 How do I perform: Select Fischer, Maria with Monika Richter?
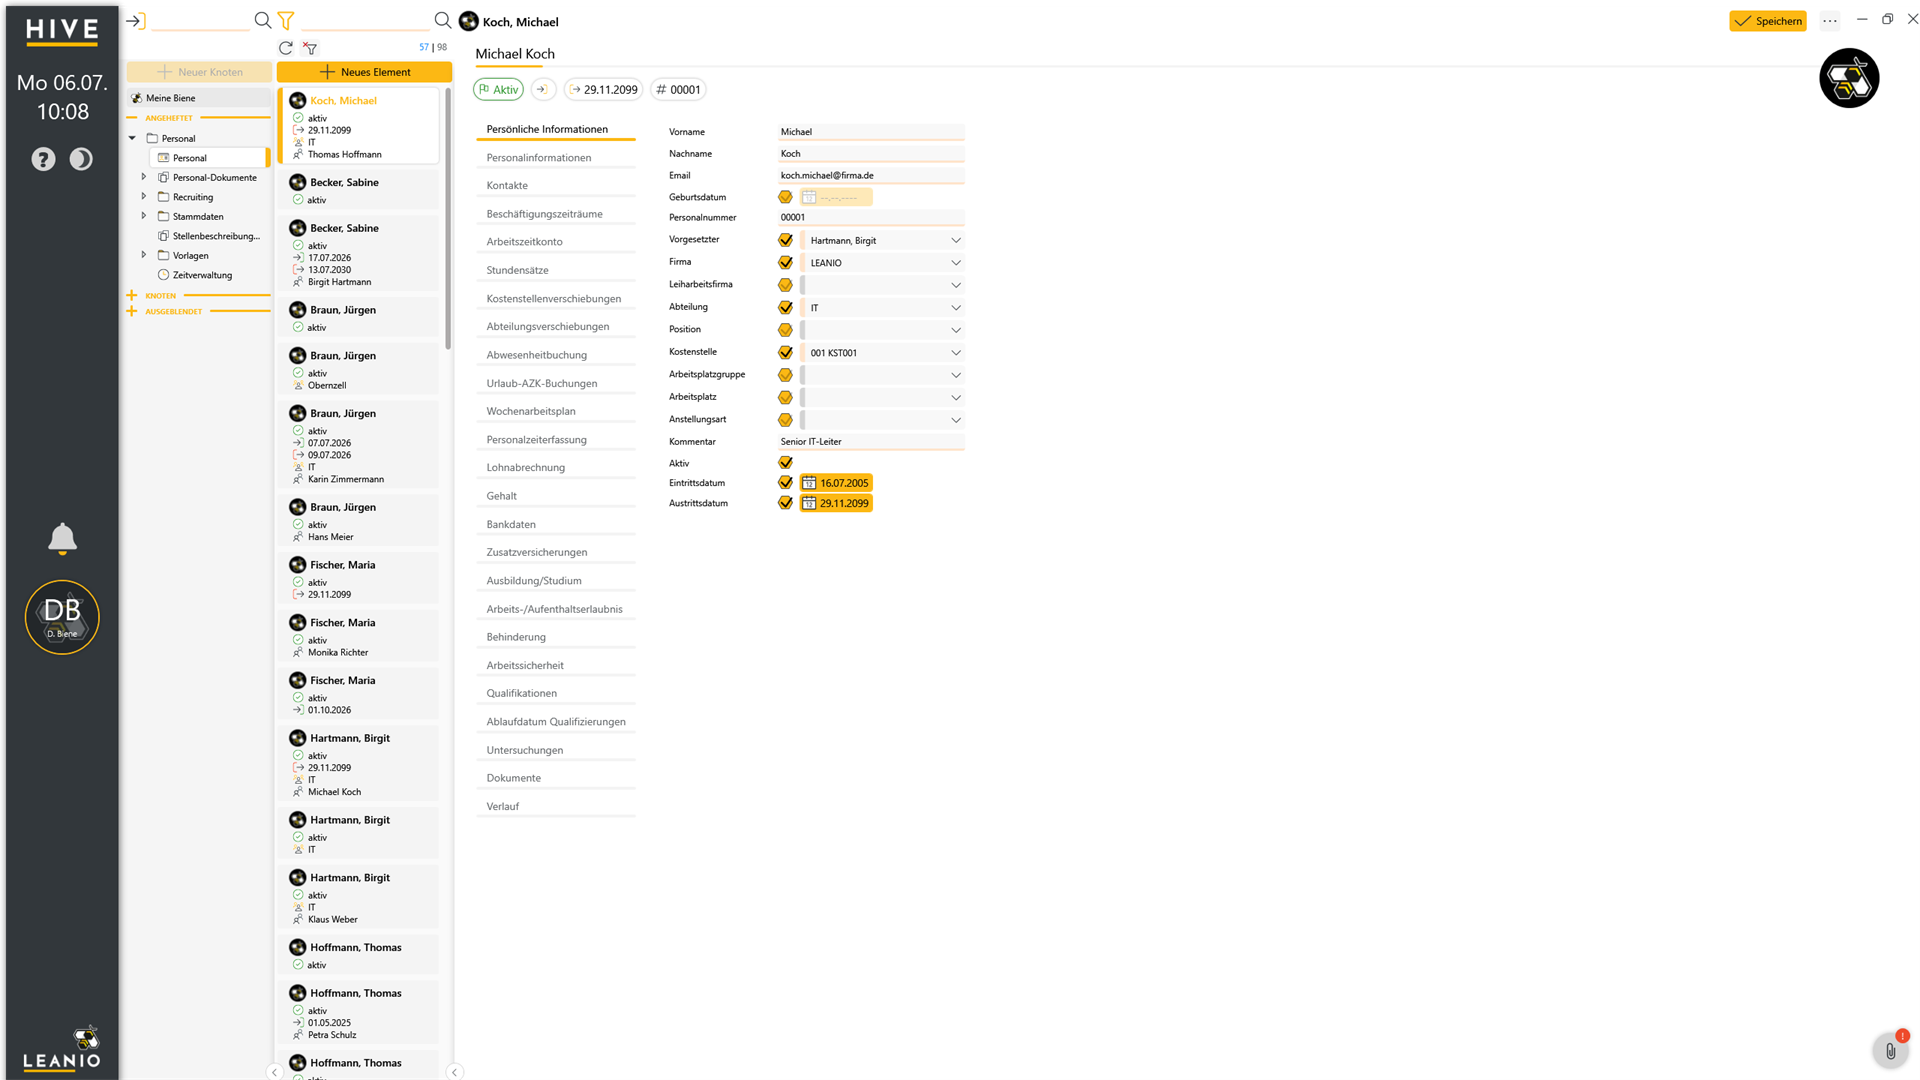click(x=358, y=636)
